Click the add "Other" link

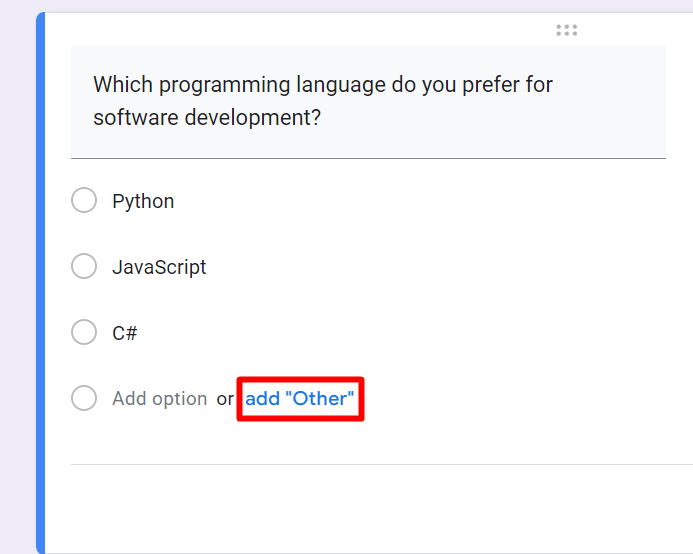click(300, 398)
